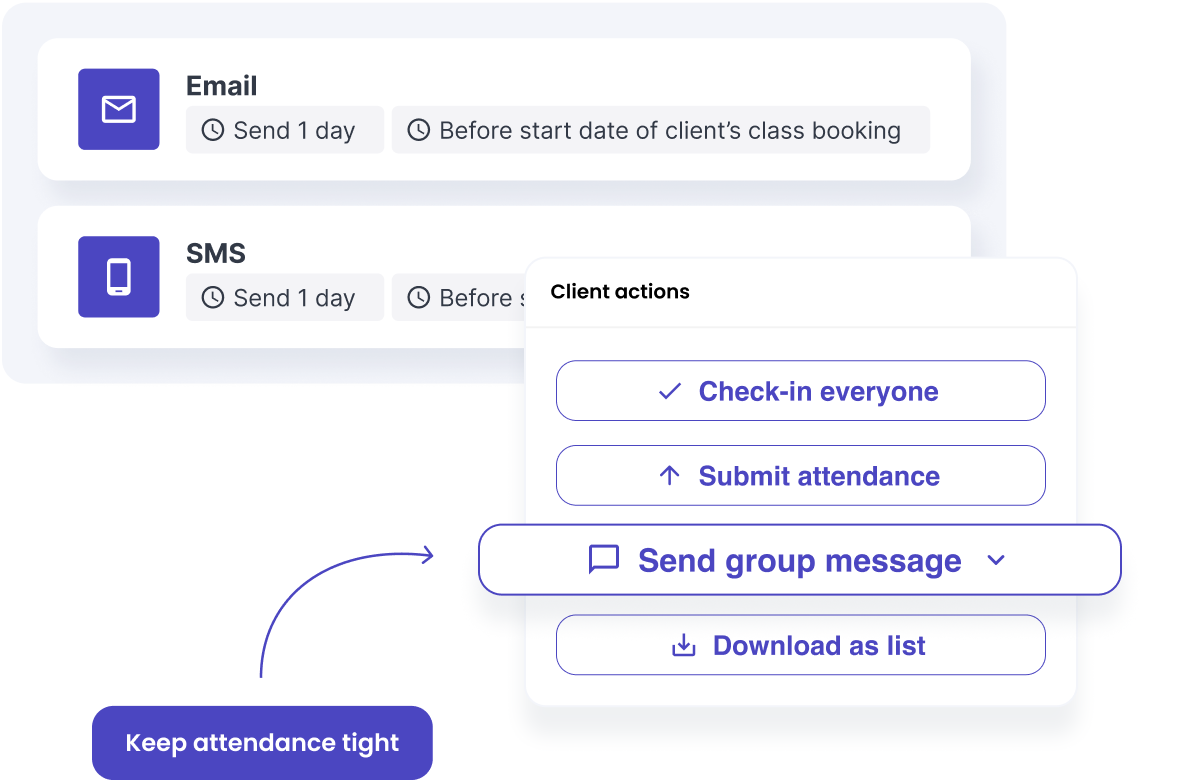Screen dimensions: 1180x784
Task: Click the upload arrow icon beside Submit attendance
Action: (669, 476)
